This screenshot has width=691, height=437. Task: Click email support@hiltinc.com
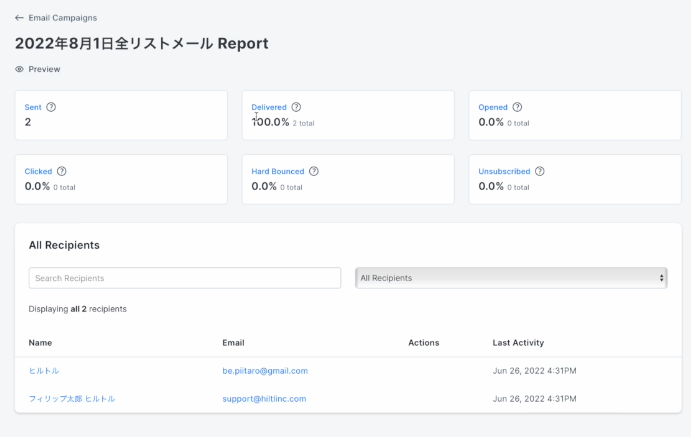tap(264, 399)
